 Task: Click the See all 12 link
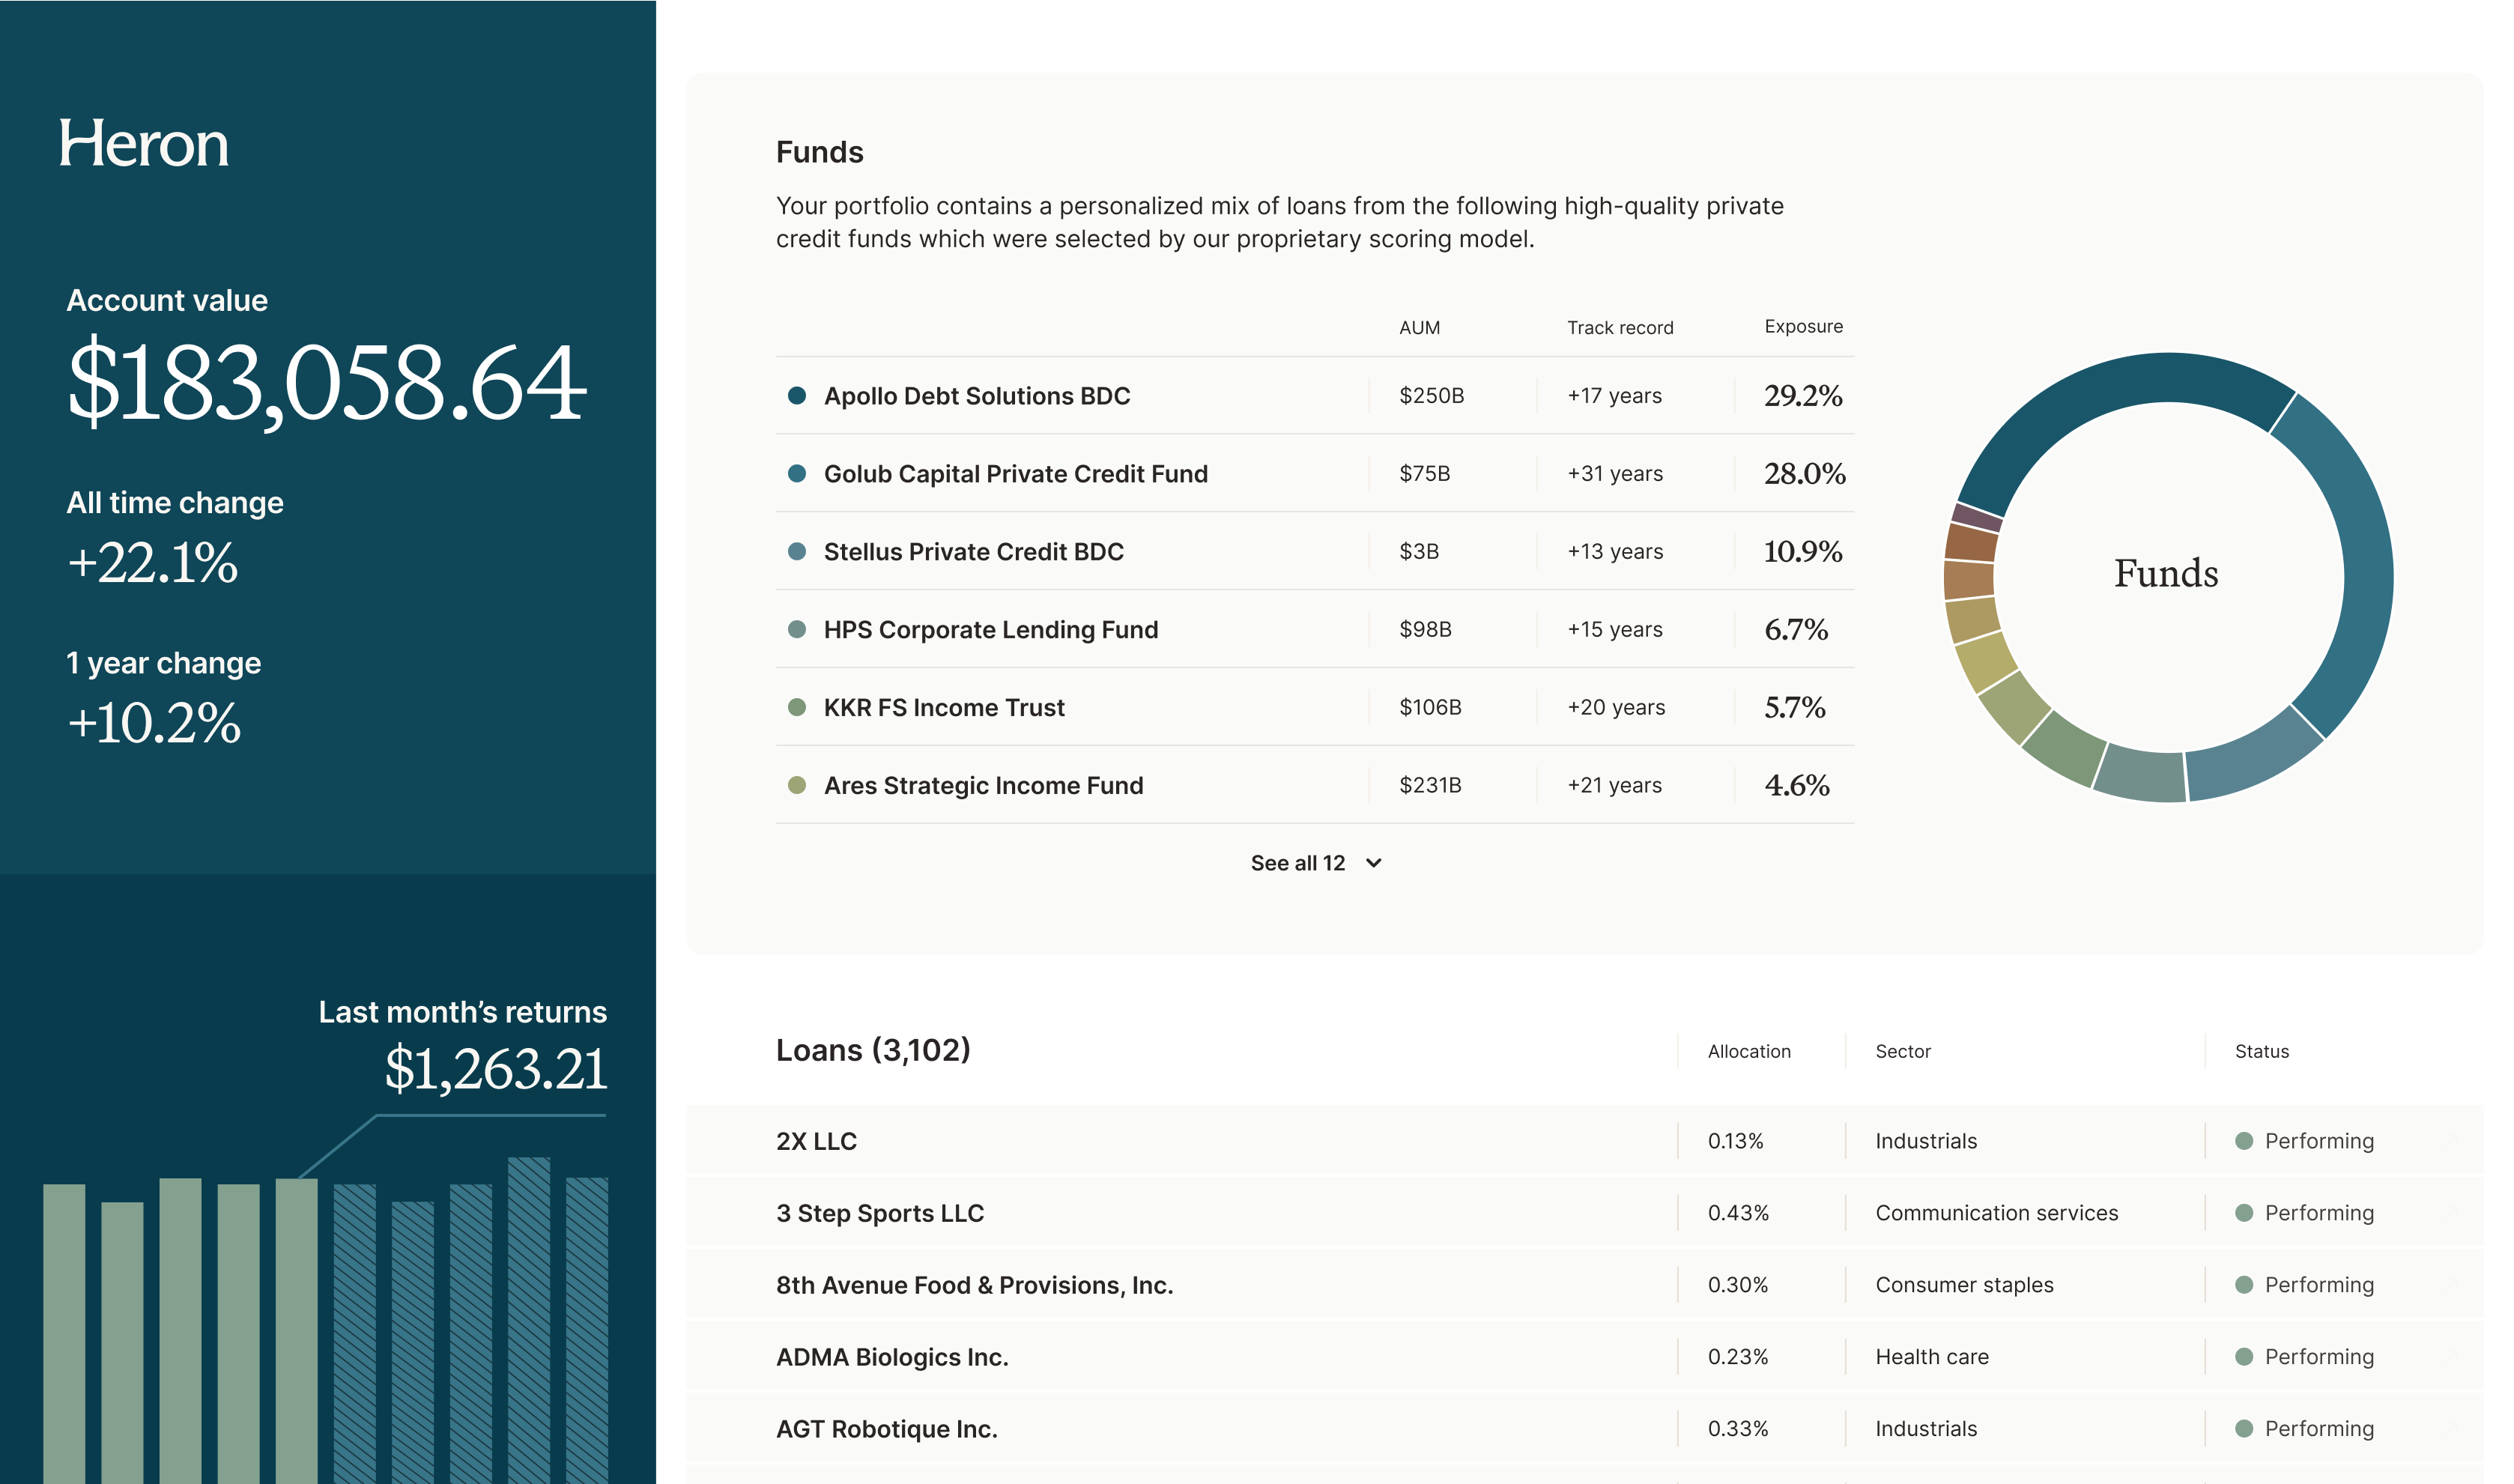pos(1297,863)
